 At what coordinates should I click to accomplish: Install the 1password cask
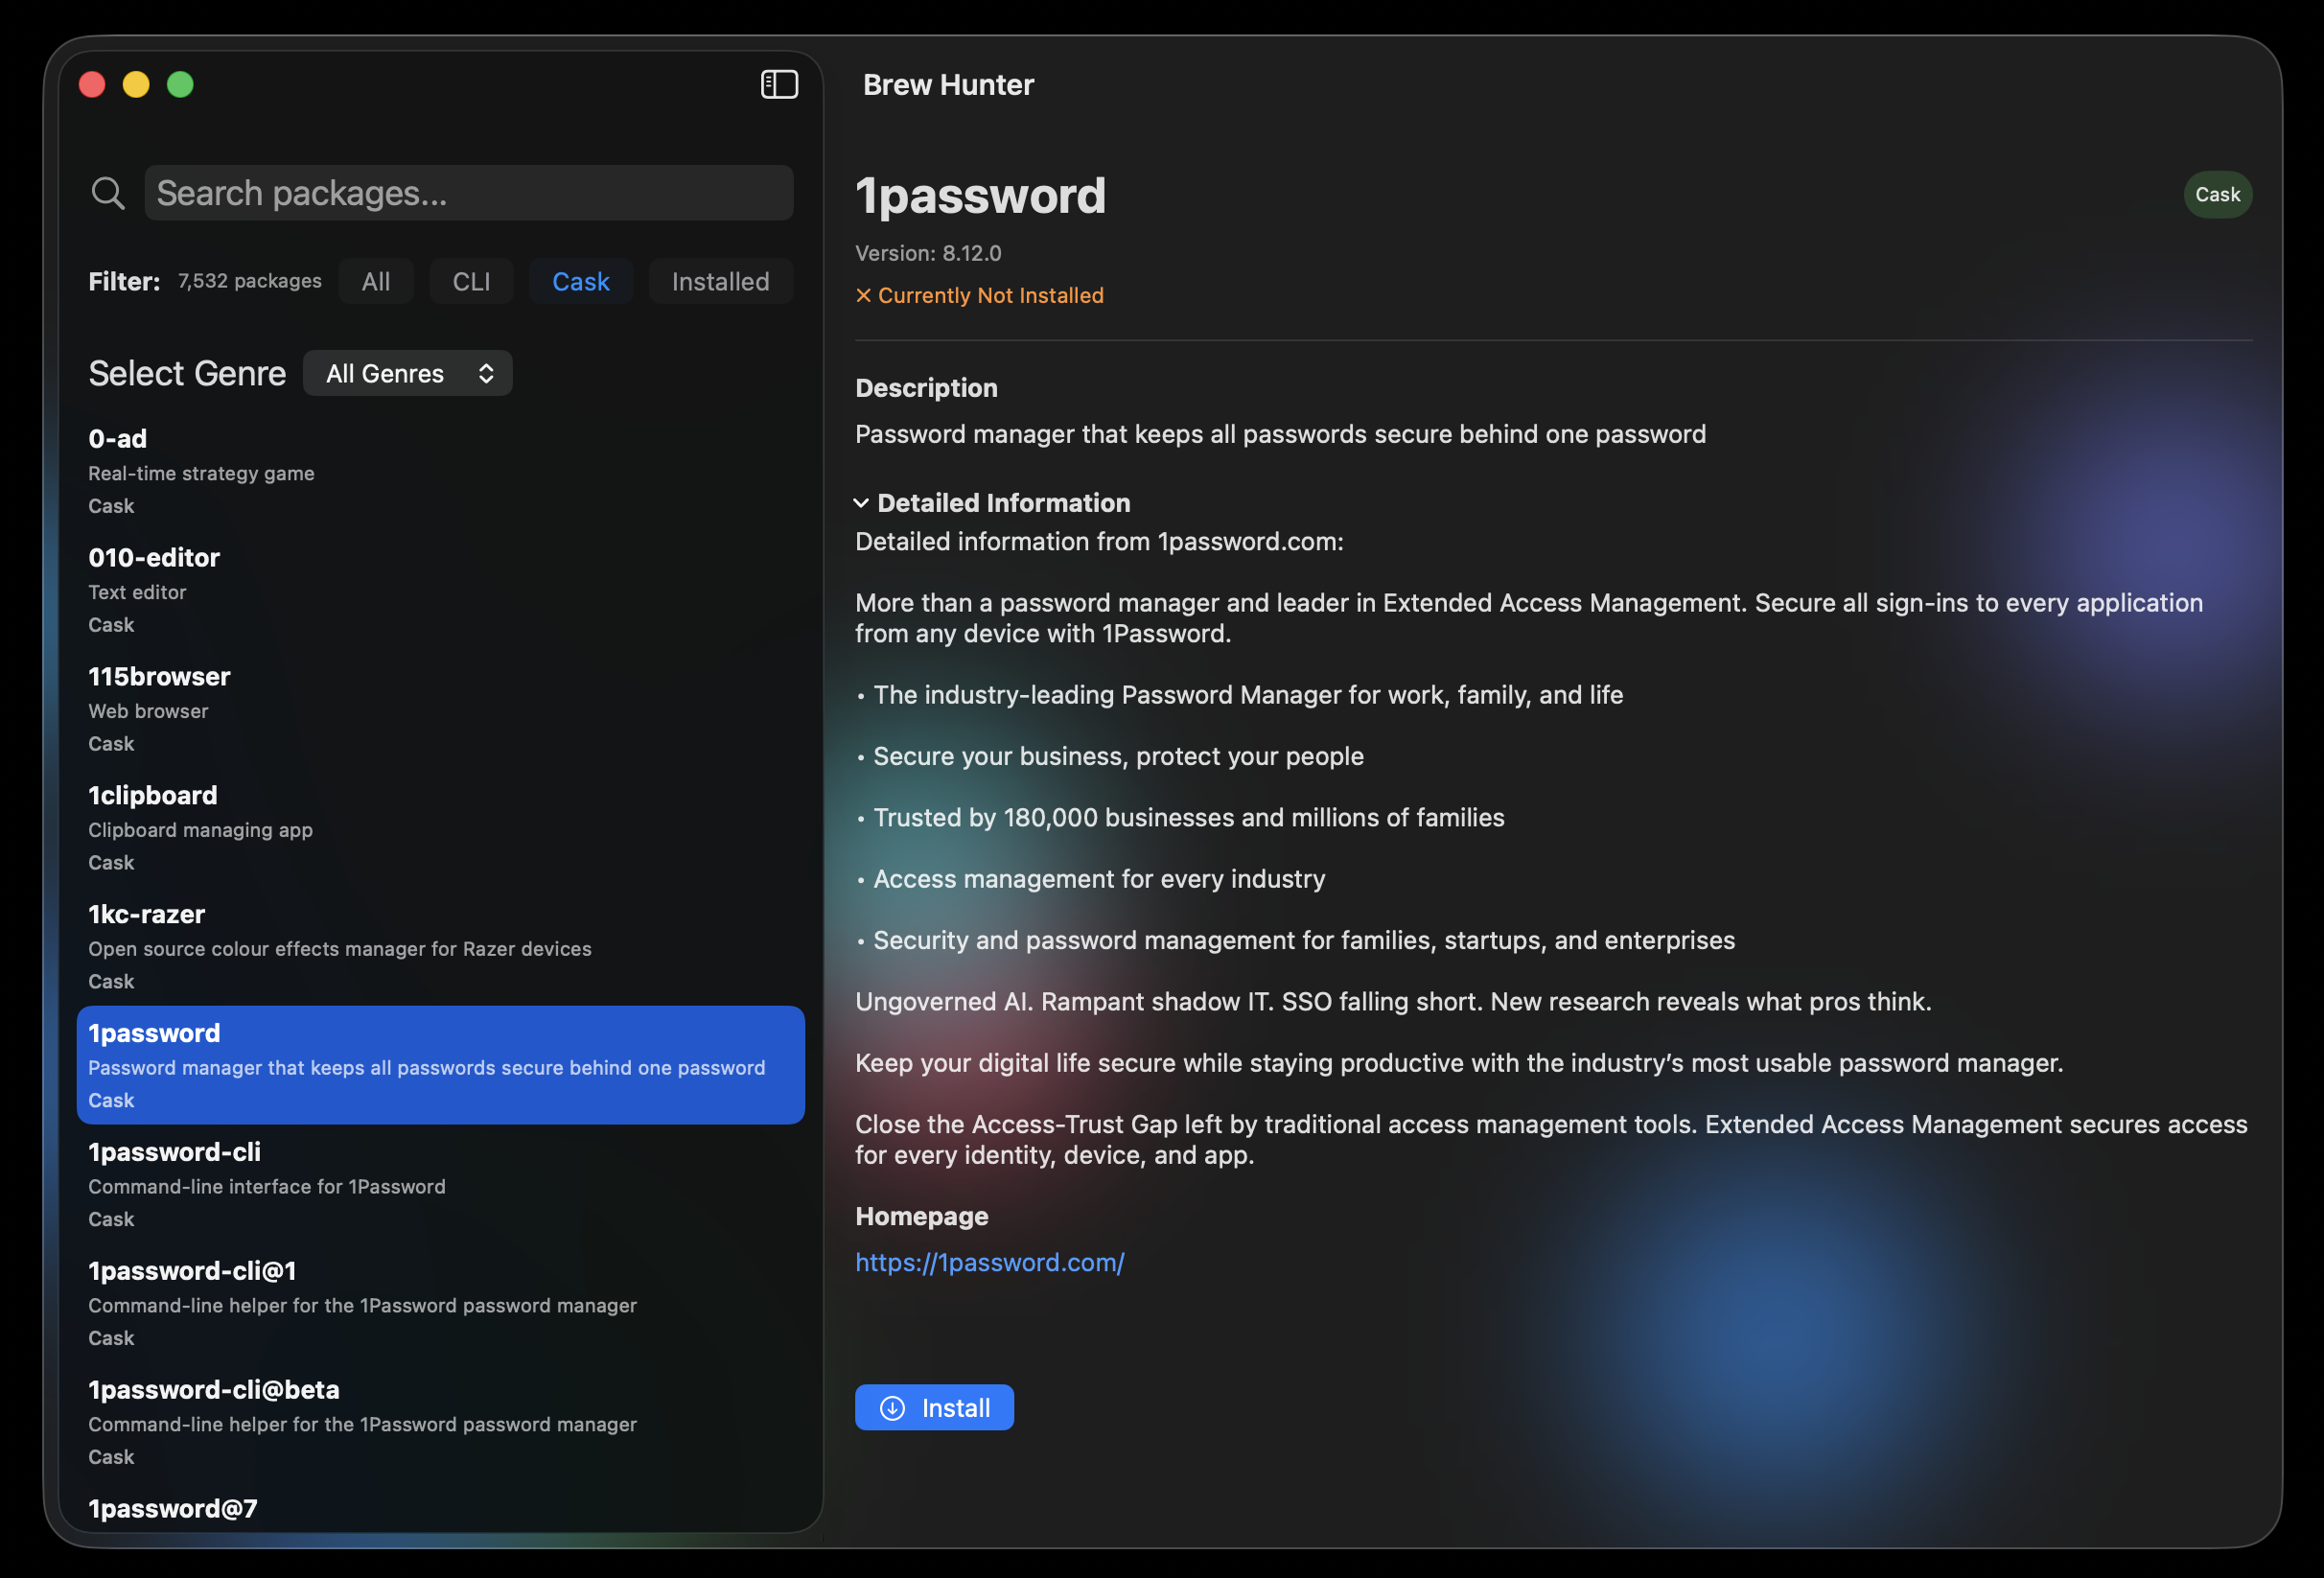point(934,1407)
